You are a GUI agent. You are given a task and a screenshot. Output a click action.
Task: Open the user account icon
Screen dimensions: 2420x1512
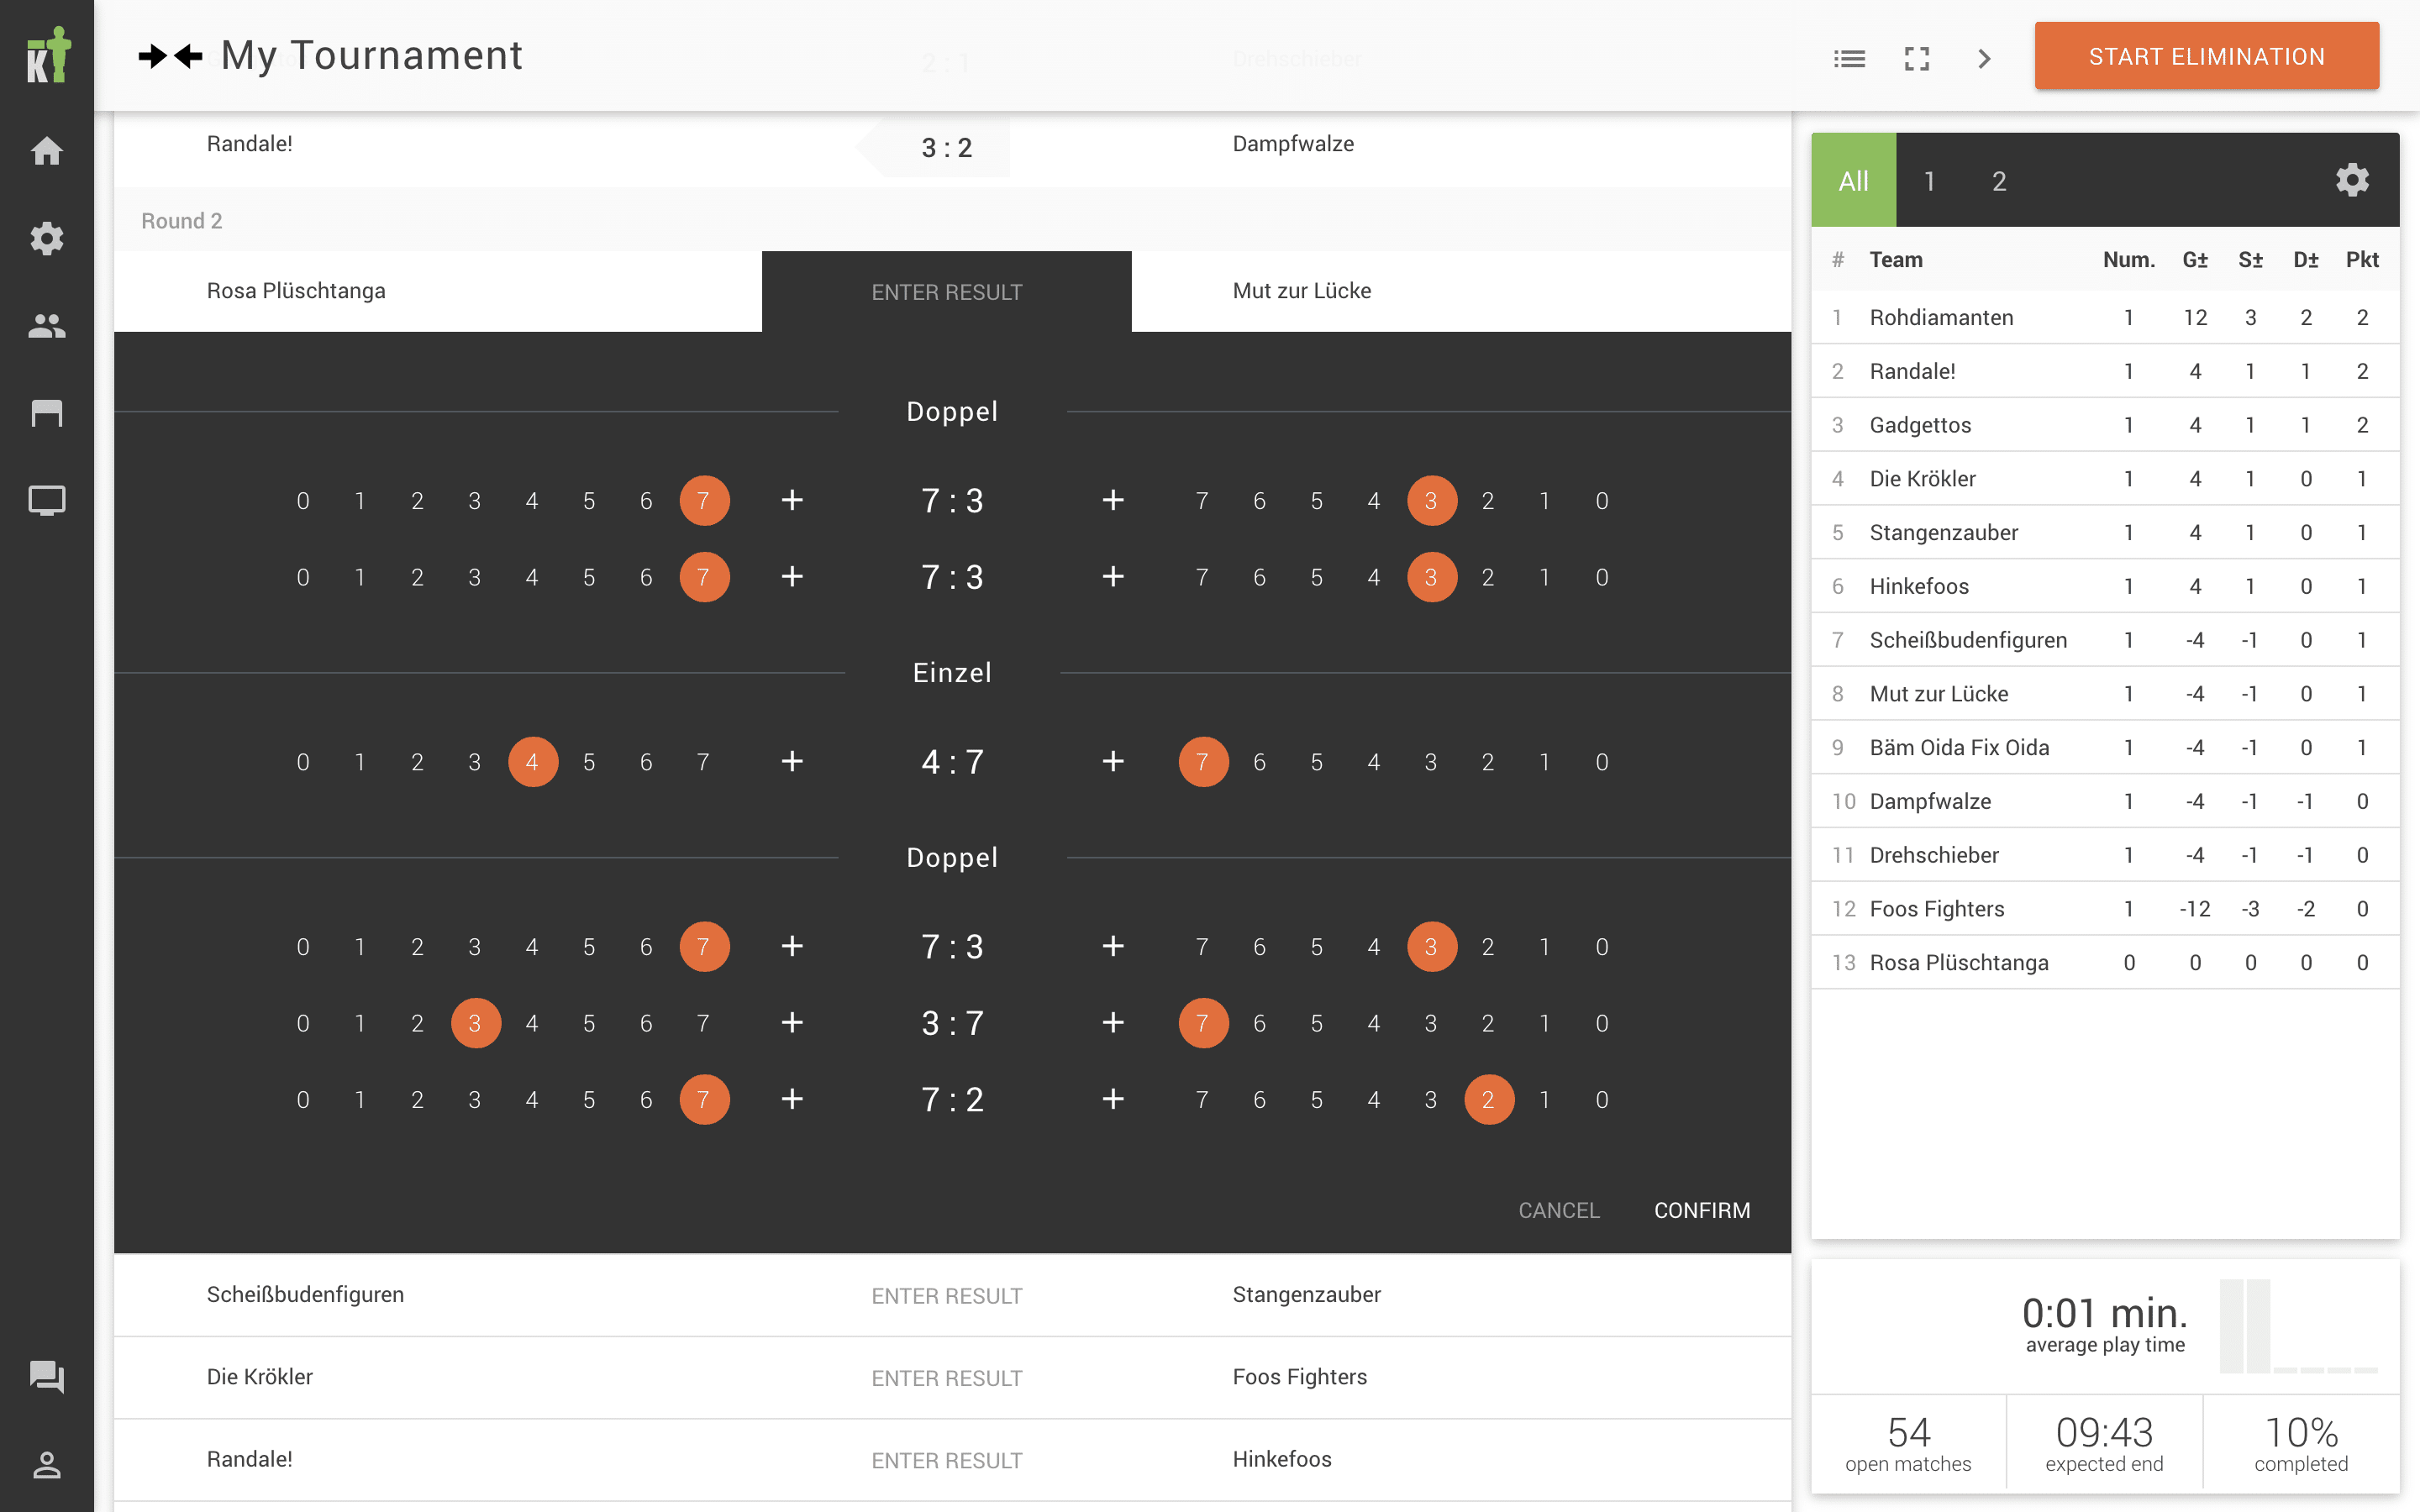coord(47,1465)
